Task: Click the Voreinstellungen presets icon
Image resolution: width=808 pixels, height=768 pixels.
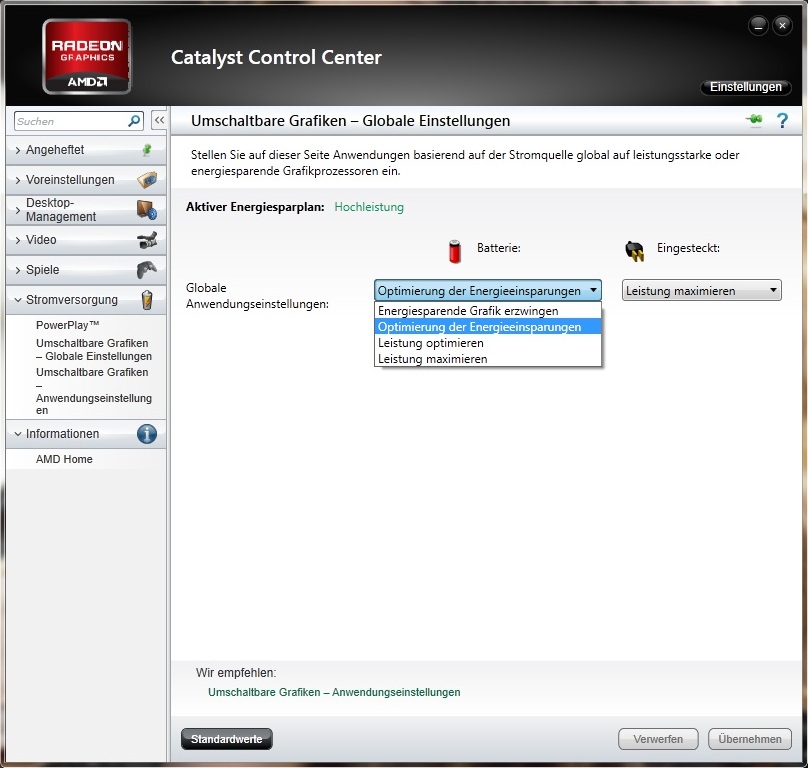Action: [x=147, y=180]
